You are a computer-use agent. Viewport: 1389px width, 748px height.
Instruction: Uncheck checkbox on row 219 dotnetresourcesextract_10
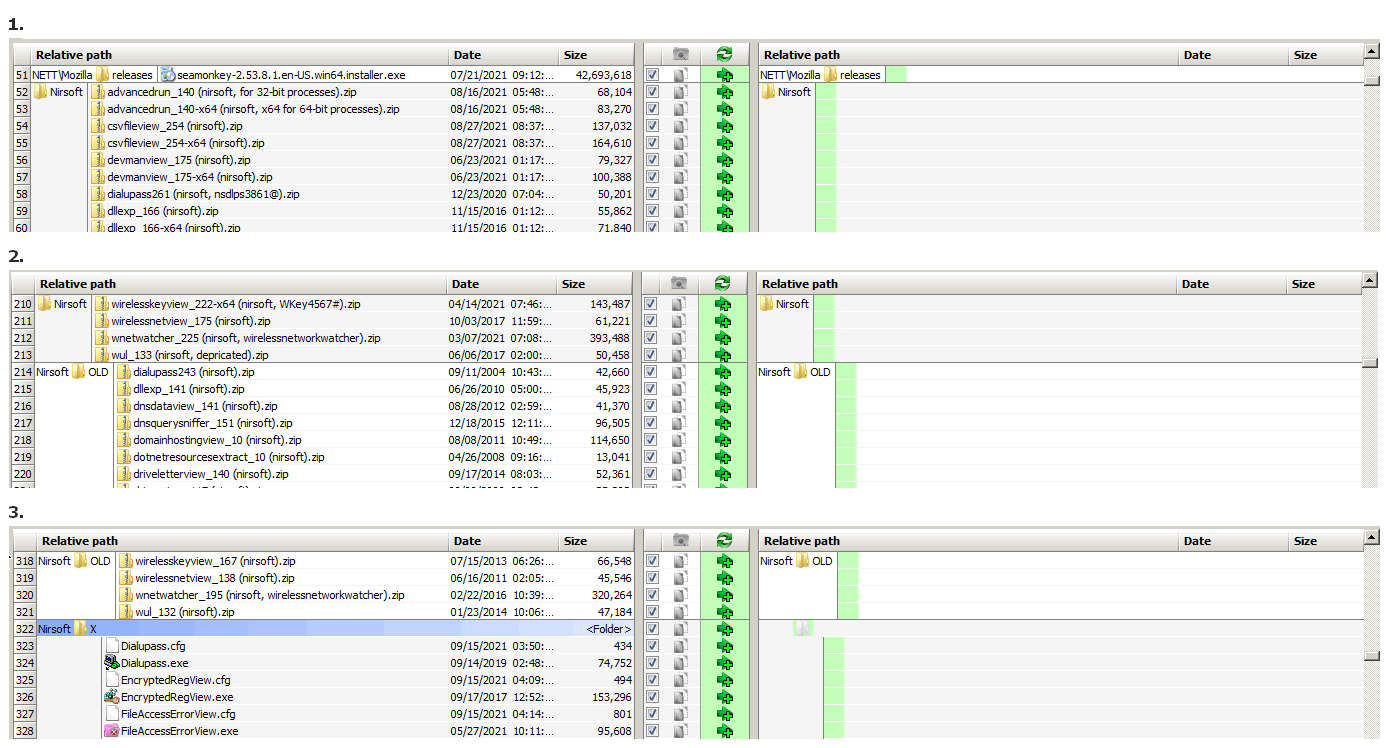(652, 457)
